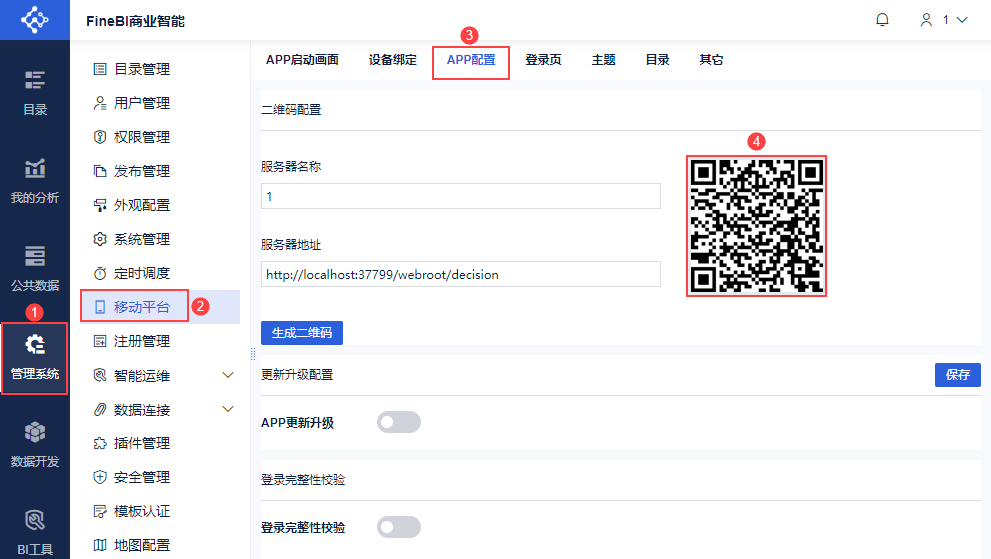Open 权限管理 menu entry text
Image resolution: width=991 pixels, height=559 pixels.
pos(142,137)
